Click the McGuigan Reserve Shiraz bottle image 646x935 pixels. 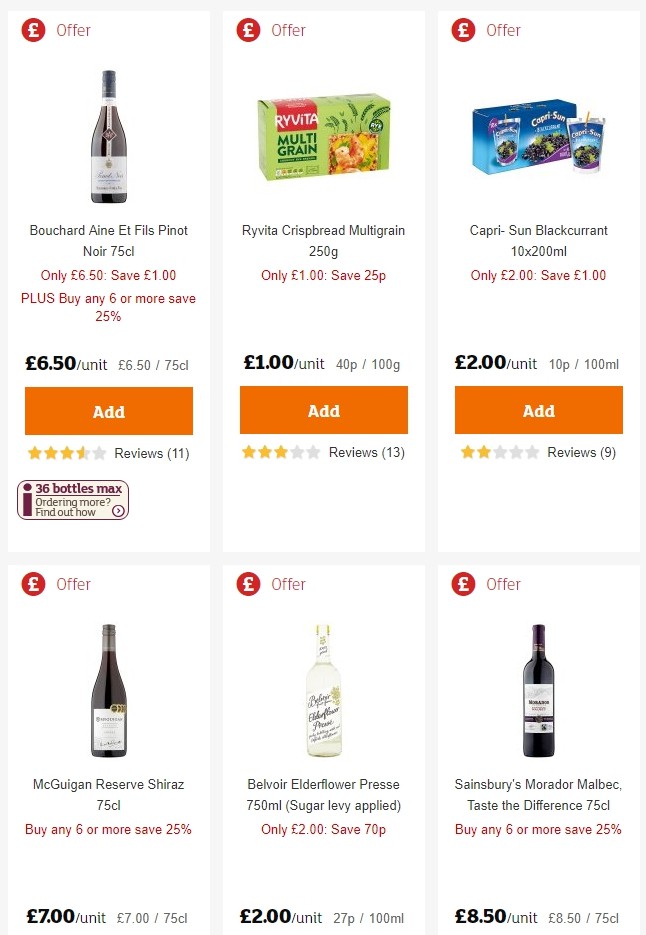[108, 688]
